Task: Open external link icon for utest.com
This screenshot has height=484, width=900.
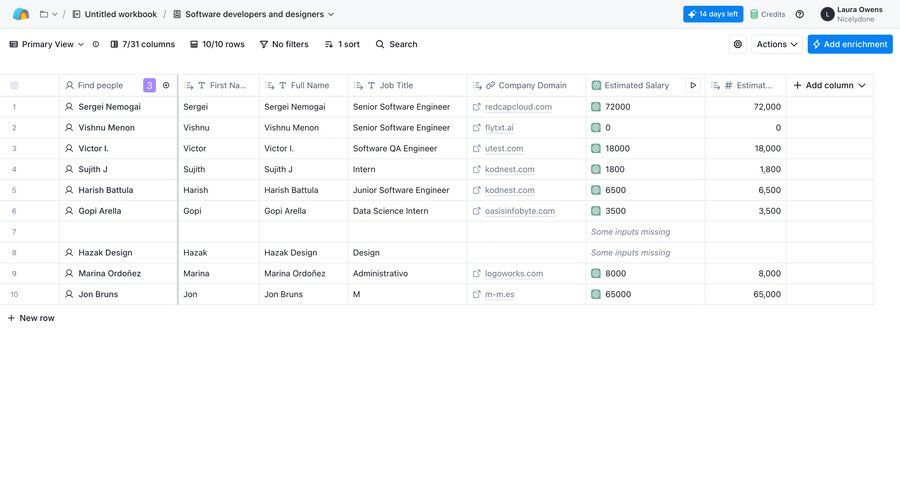Action: pyautogui.click(x=476, y=148)
